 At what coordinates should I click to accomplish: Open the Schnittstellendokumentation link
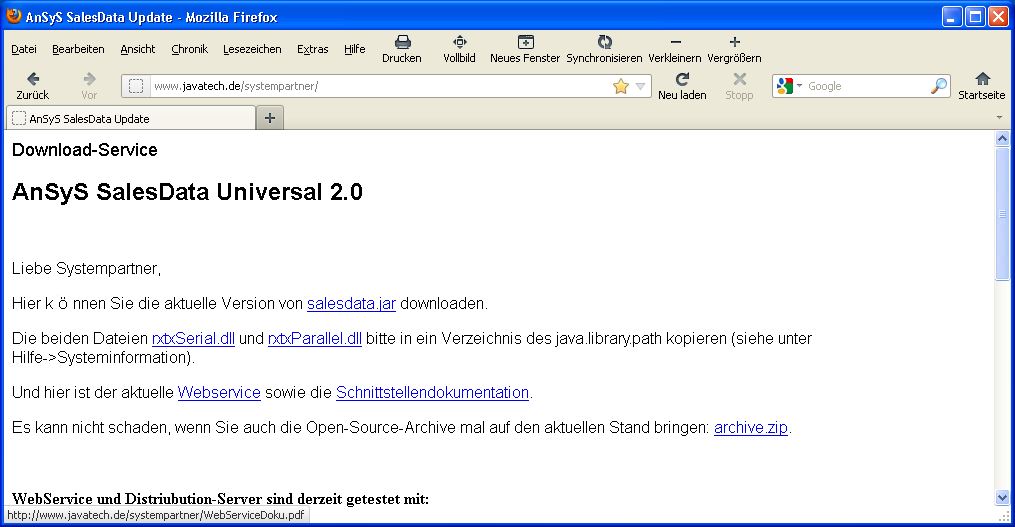pyautogui.click(x=432, y=392)
